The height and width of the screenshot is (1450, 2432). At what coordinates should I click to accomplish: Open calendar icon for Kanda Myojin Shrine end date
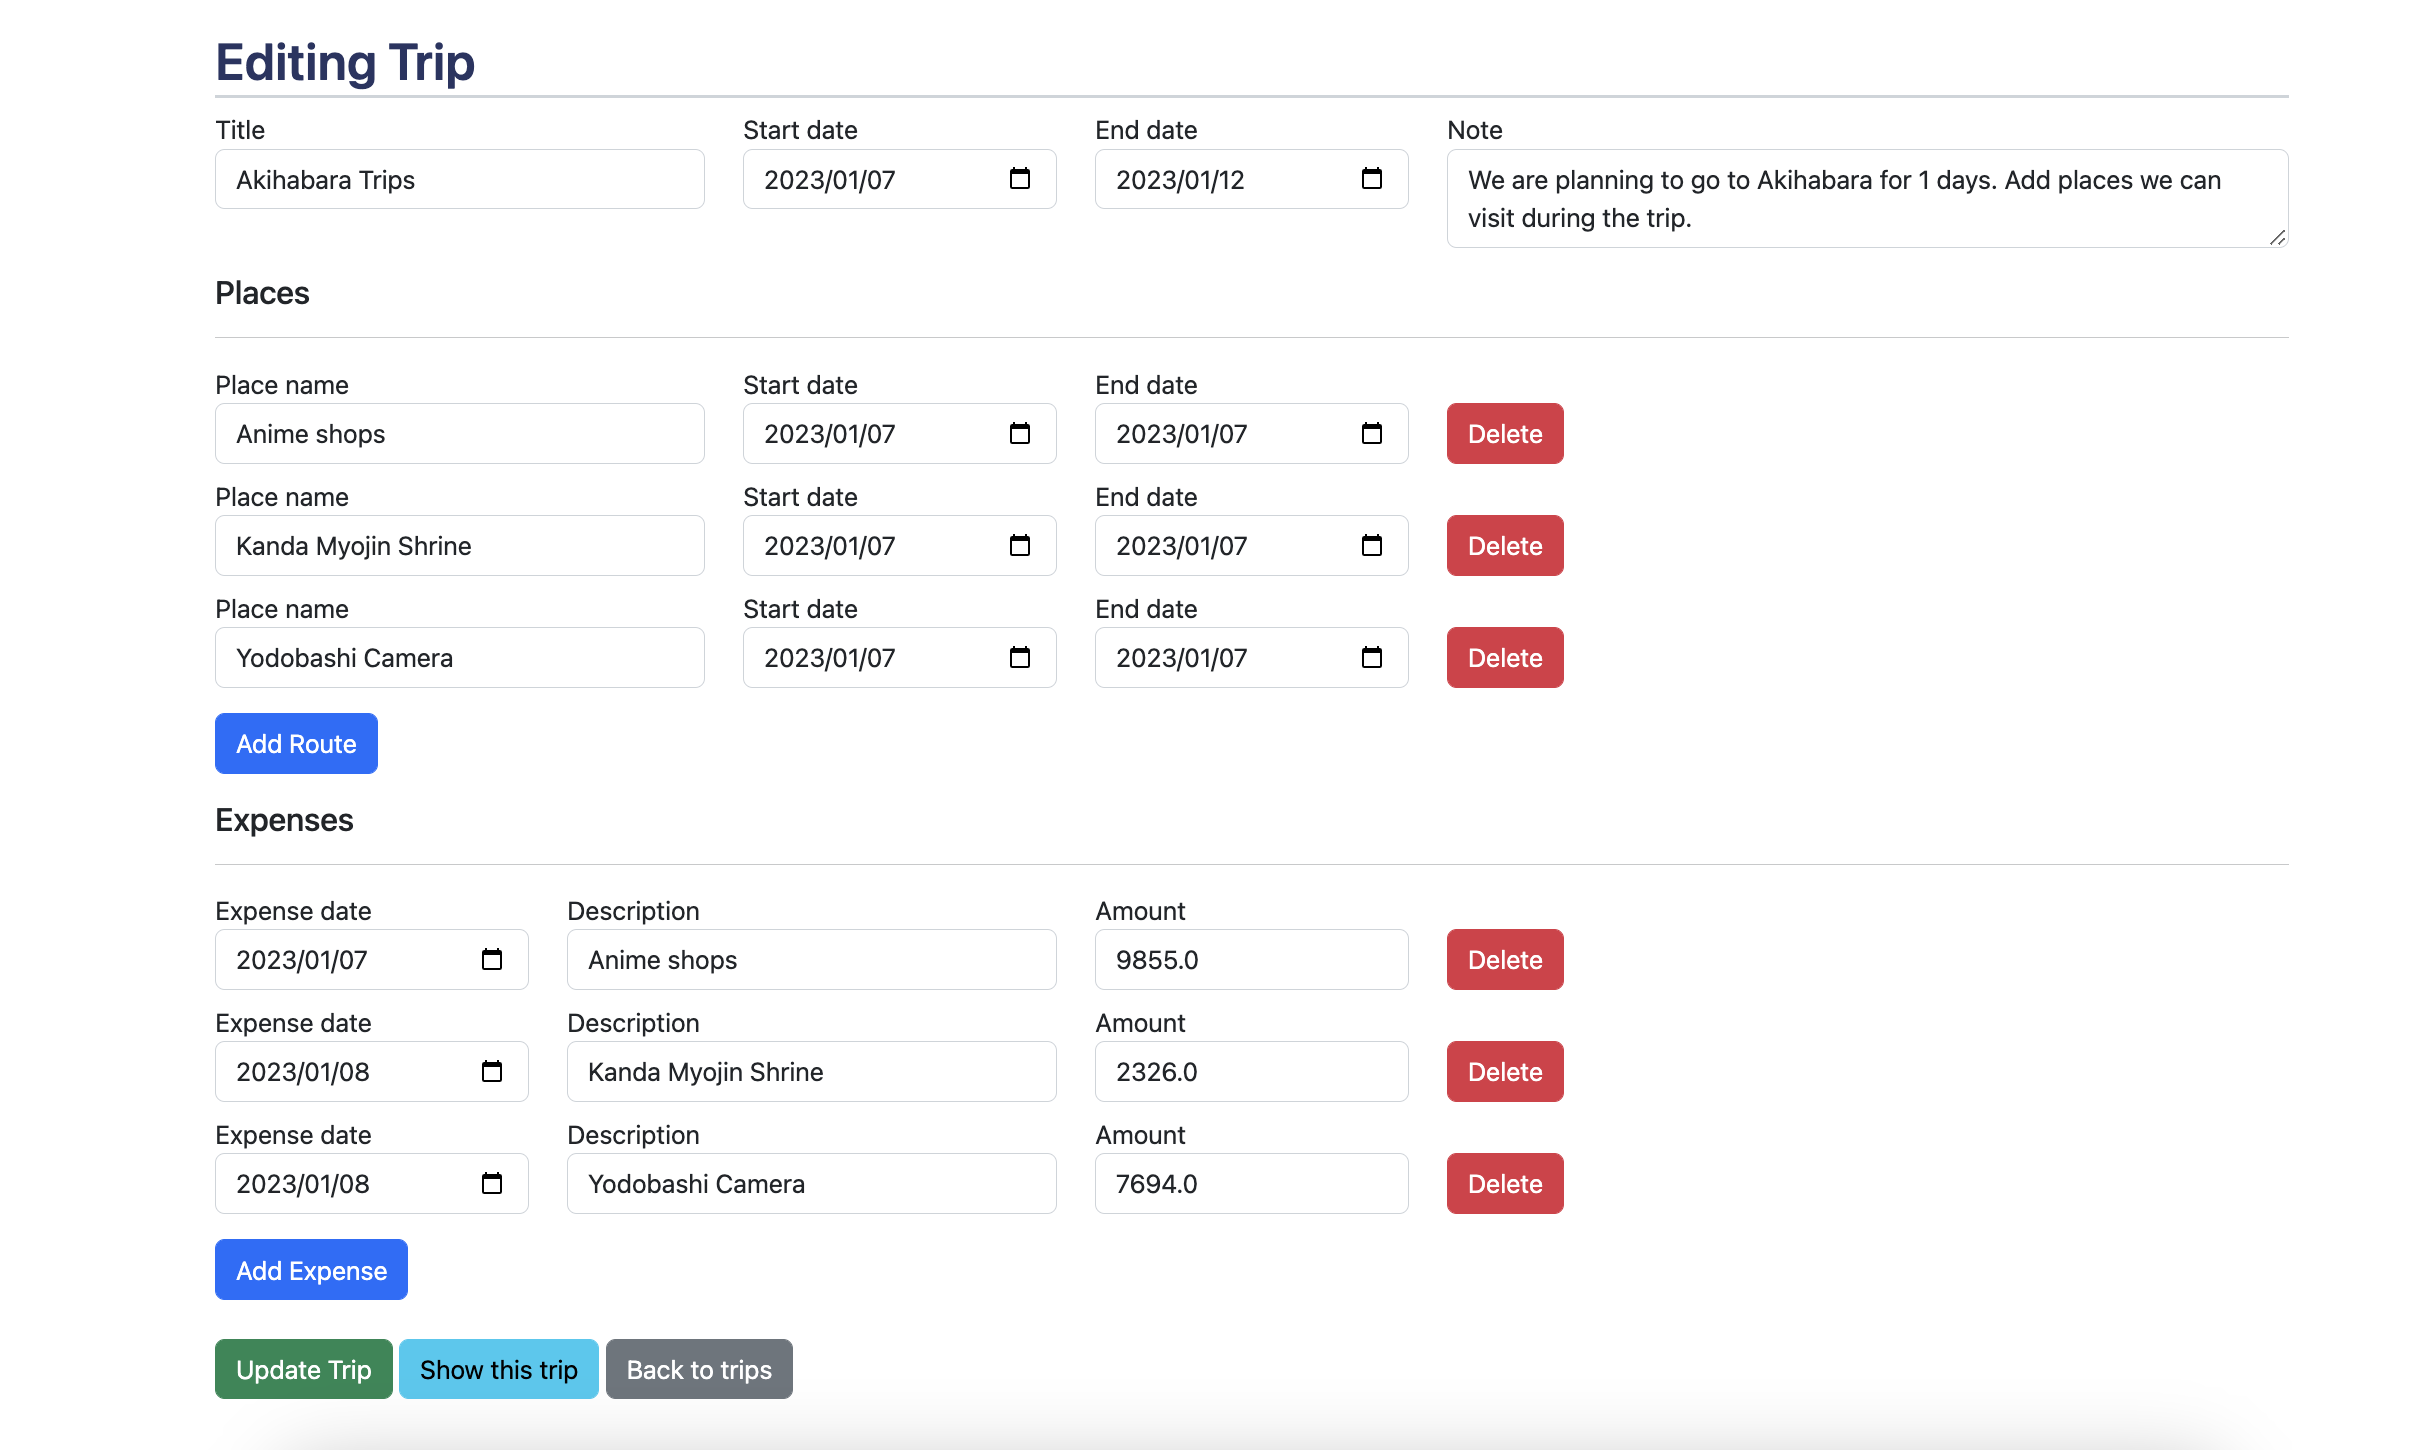(x=1371, y=546)
